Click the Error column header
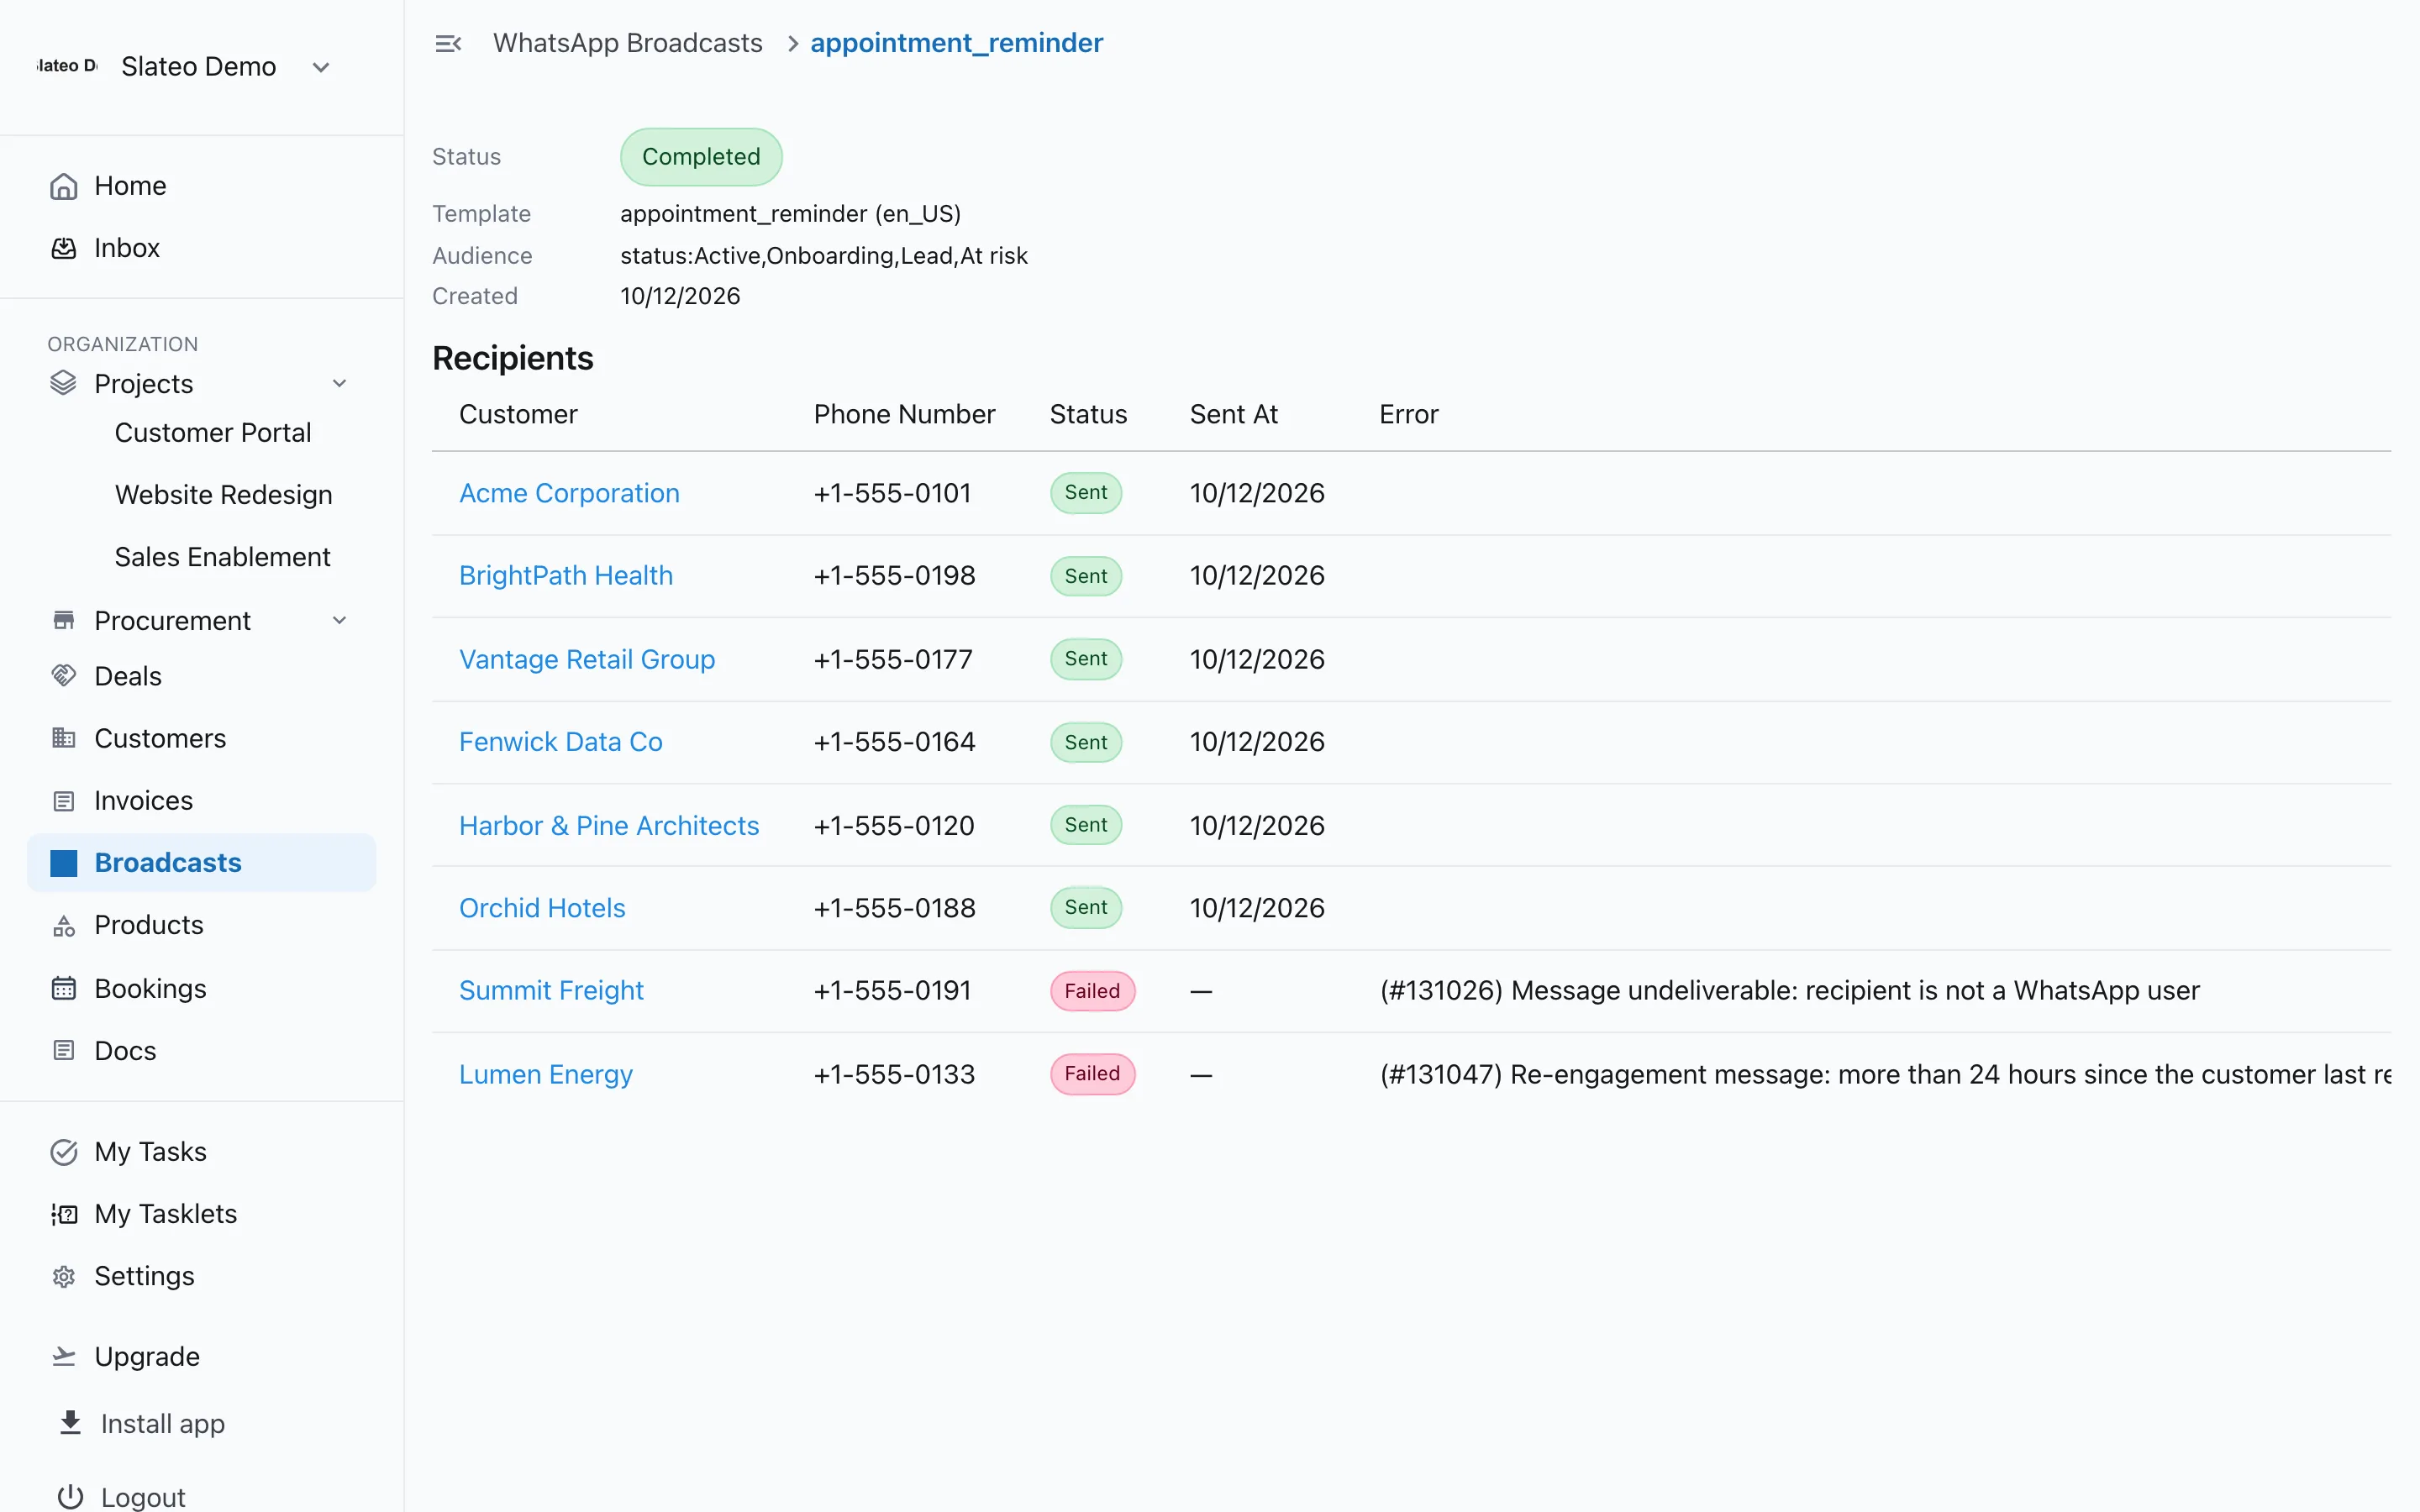 click(x=1408, y=414)
